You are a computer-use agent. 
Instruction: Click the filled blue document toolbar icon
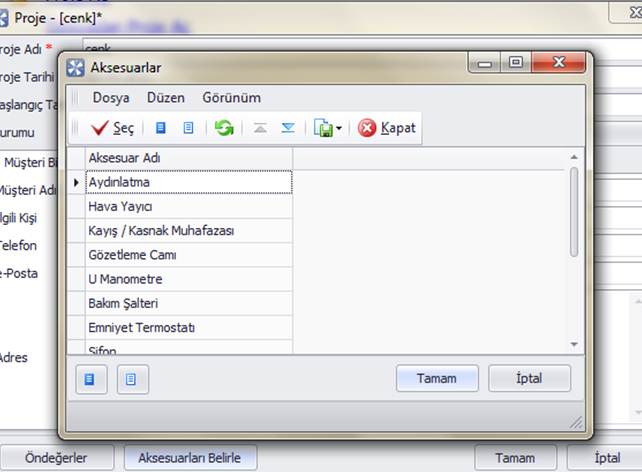(161, 128)
